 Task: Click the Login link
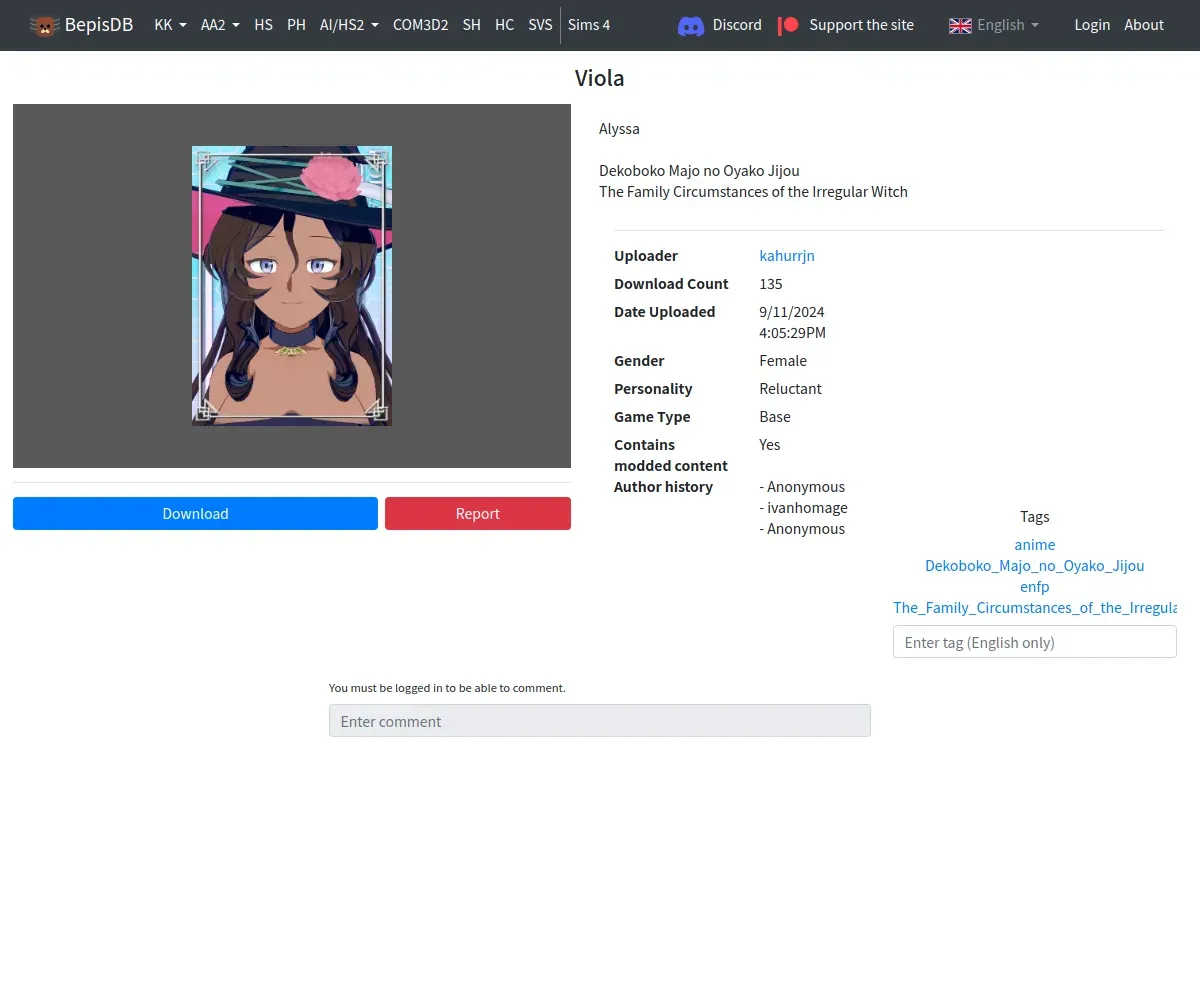(1092, 25)
